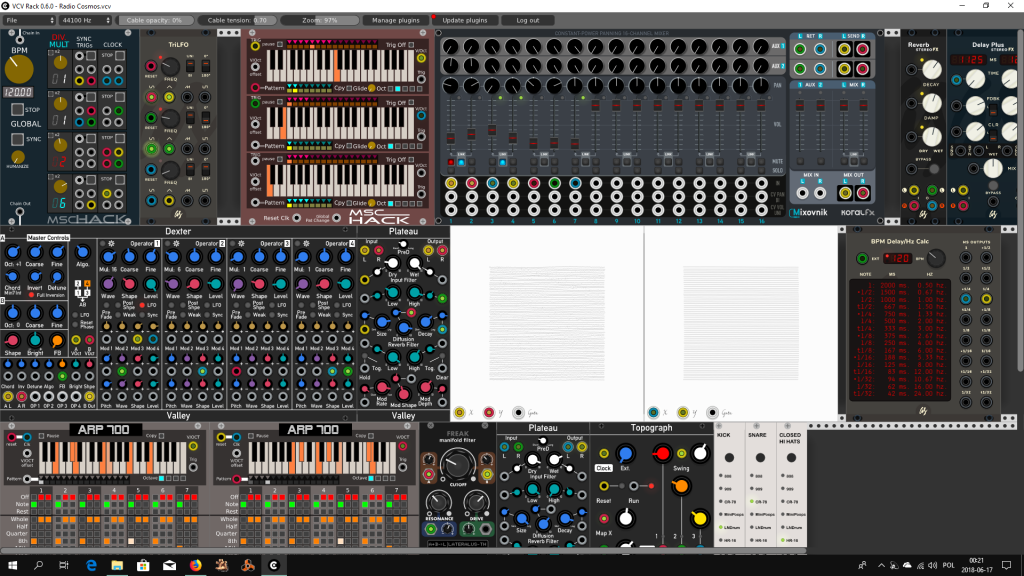Trigger the KICK drum pad button
This screenshot has height=576, width=1024.
tap(729, 458)
